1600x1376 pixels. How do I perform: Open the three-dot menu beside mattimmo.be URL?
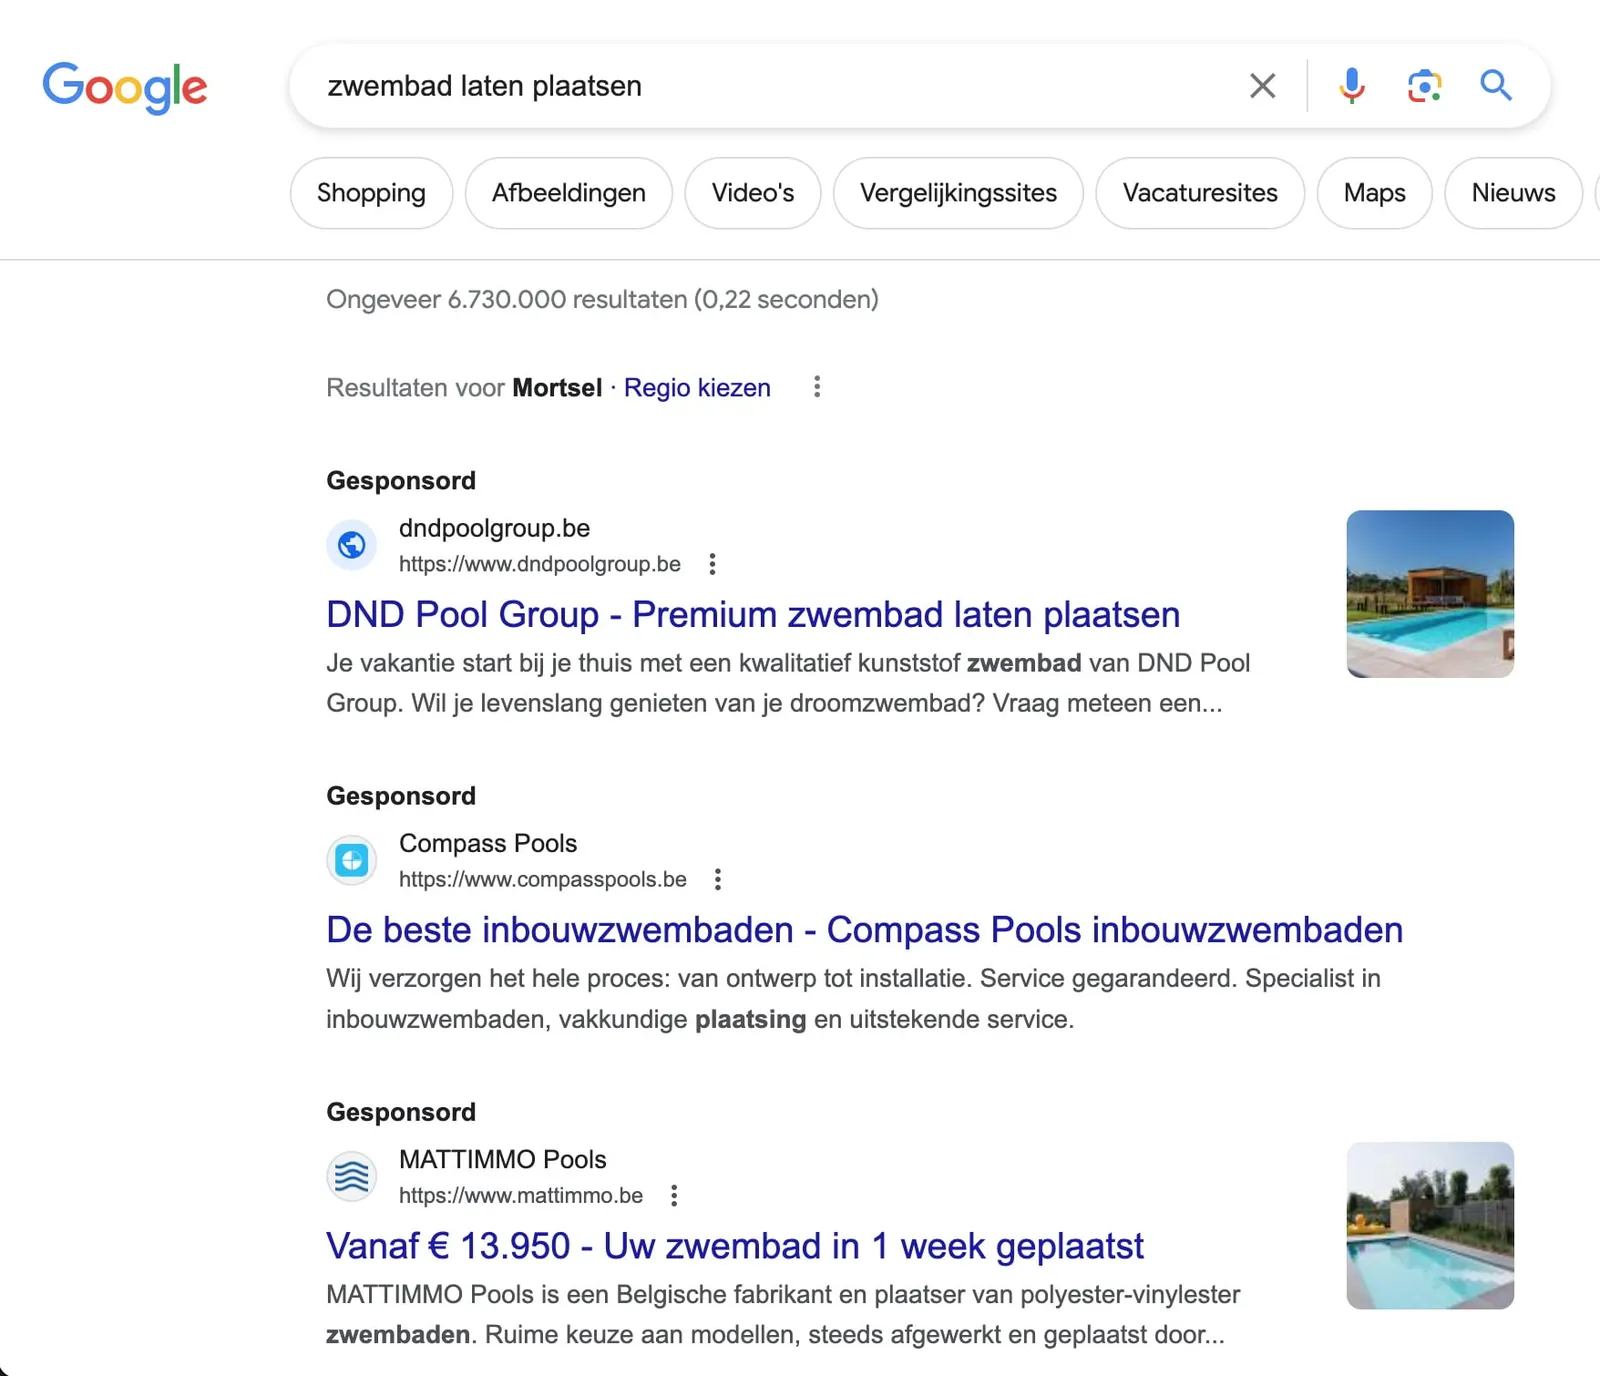[x=674, y=1195]
